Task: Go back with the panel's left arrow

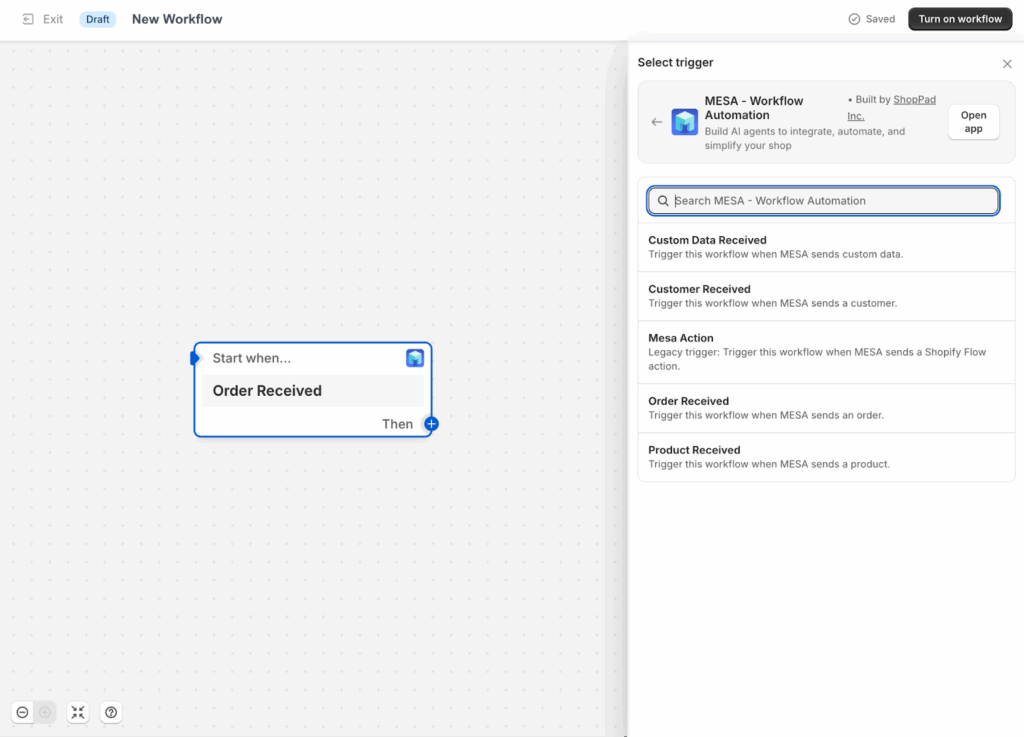Action: 656,122
